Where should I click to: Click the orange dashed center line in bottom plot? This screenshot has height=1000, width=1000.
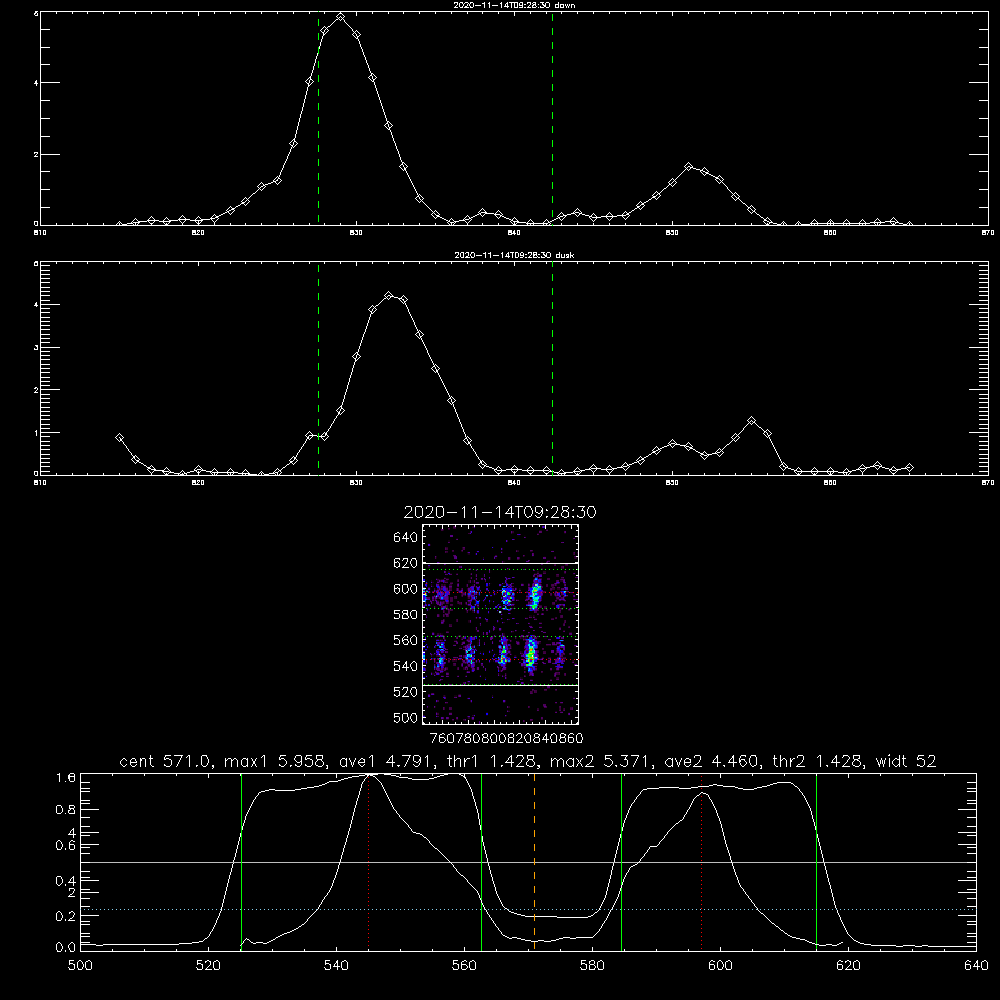coord(534,861)
